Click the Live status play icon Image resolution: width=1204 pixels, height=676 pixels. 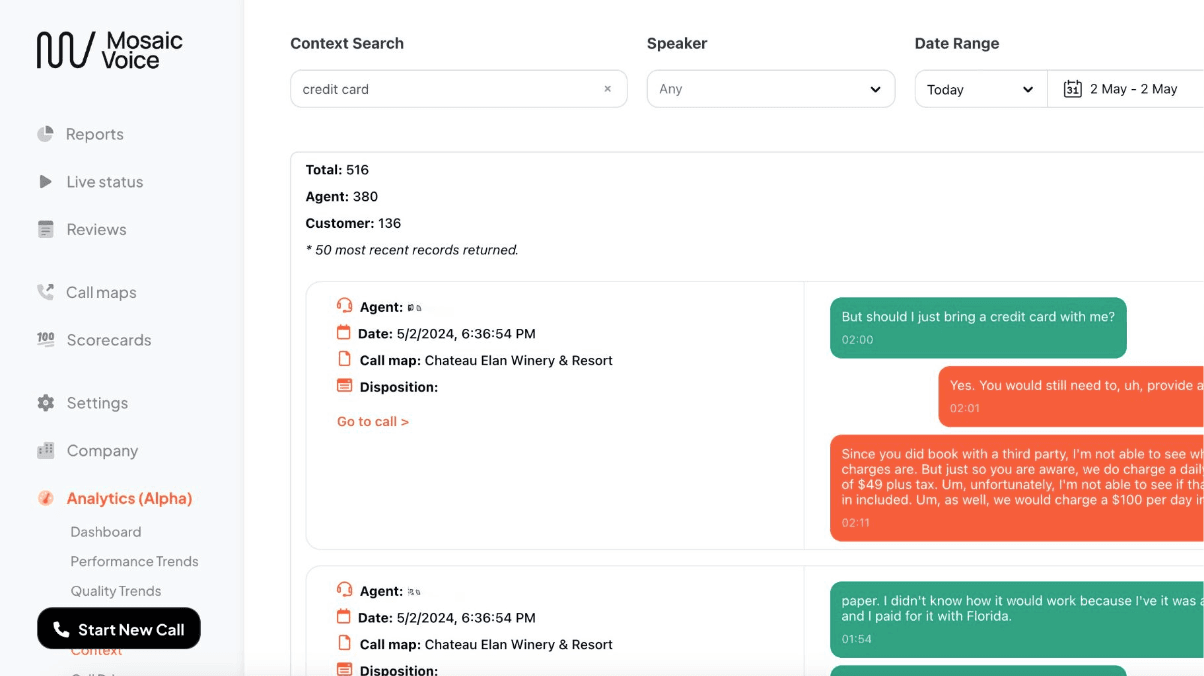pyautogui.click(x=45, y=182)
